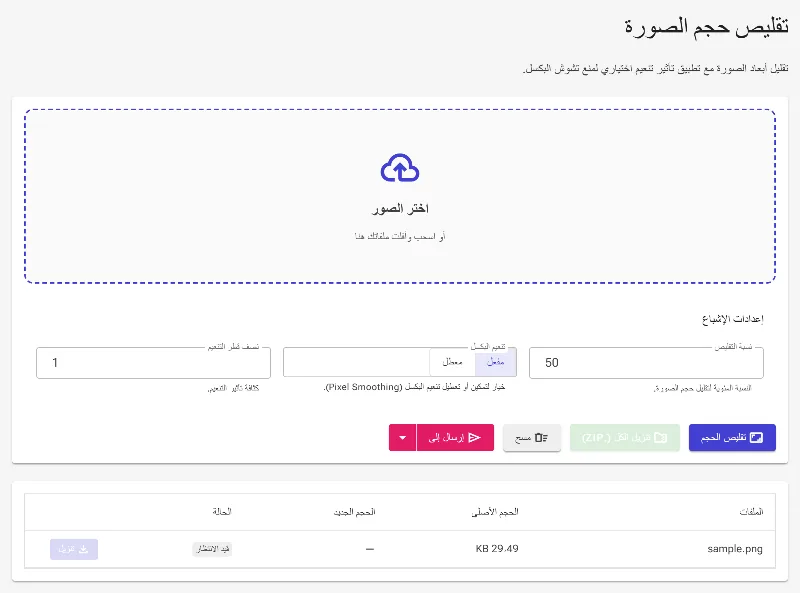The image size is (800, 593).
Task: Click the file name 'sample.png'
Action: (x=735, y=549)
